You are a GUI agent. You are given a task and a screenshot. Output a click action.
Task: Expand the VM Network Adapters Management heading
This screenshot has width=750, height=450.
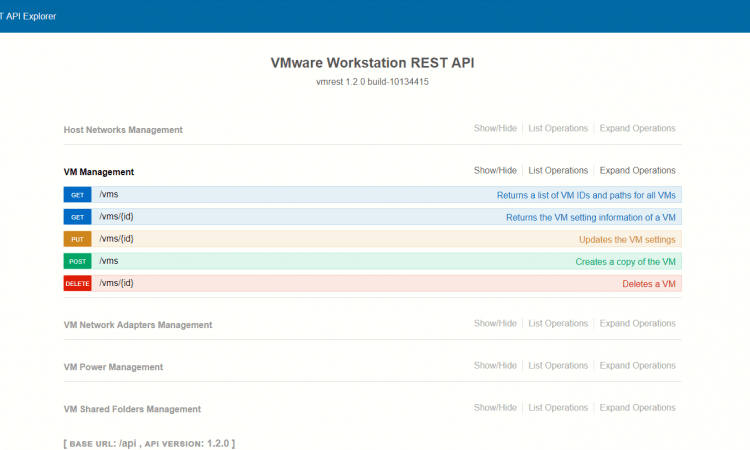pos(138,325)
